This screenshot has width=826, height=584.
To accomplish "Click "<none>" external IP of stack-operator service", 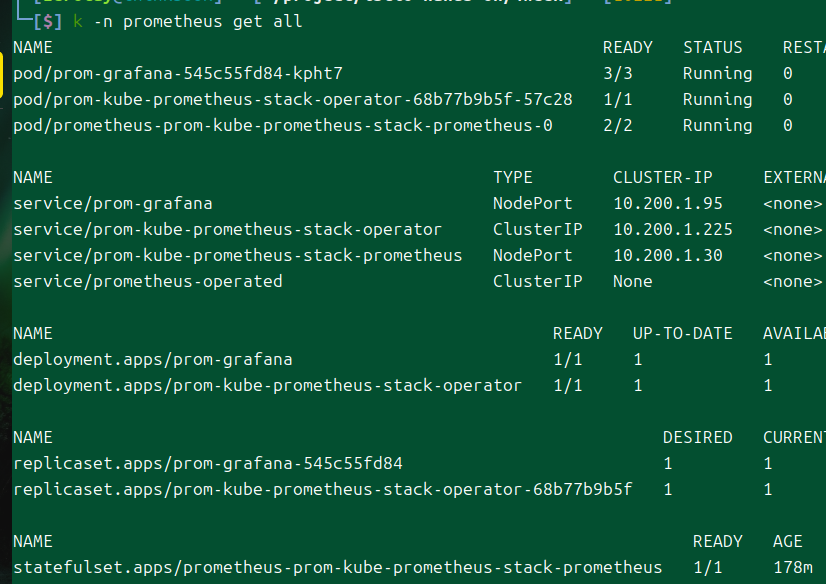I will click(x=793, y=229).
